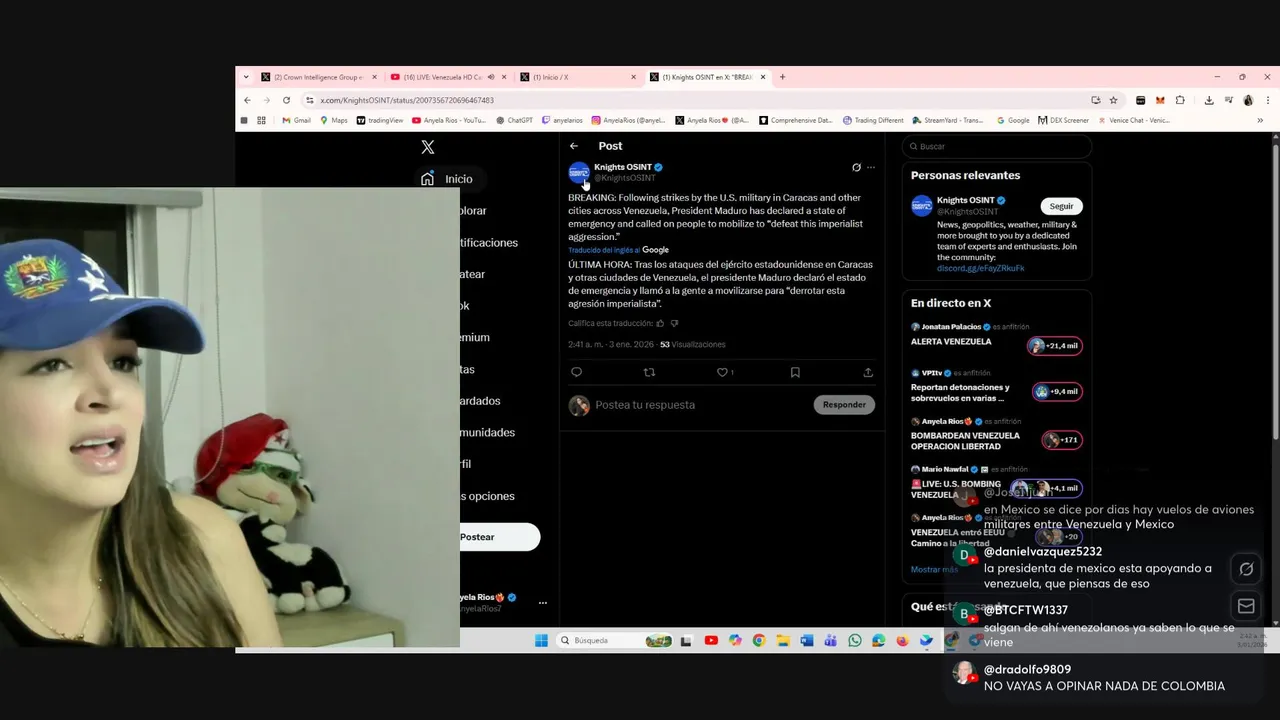
Task: Click the browser address bar URL
Action: [407, 100]
